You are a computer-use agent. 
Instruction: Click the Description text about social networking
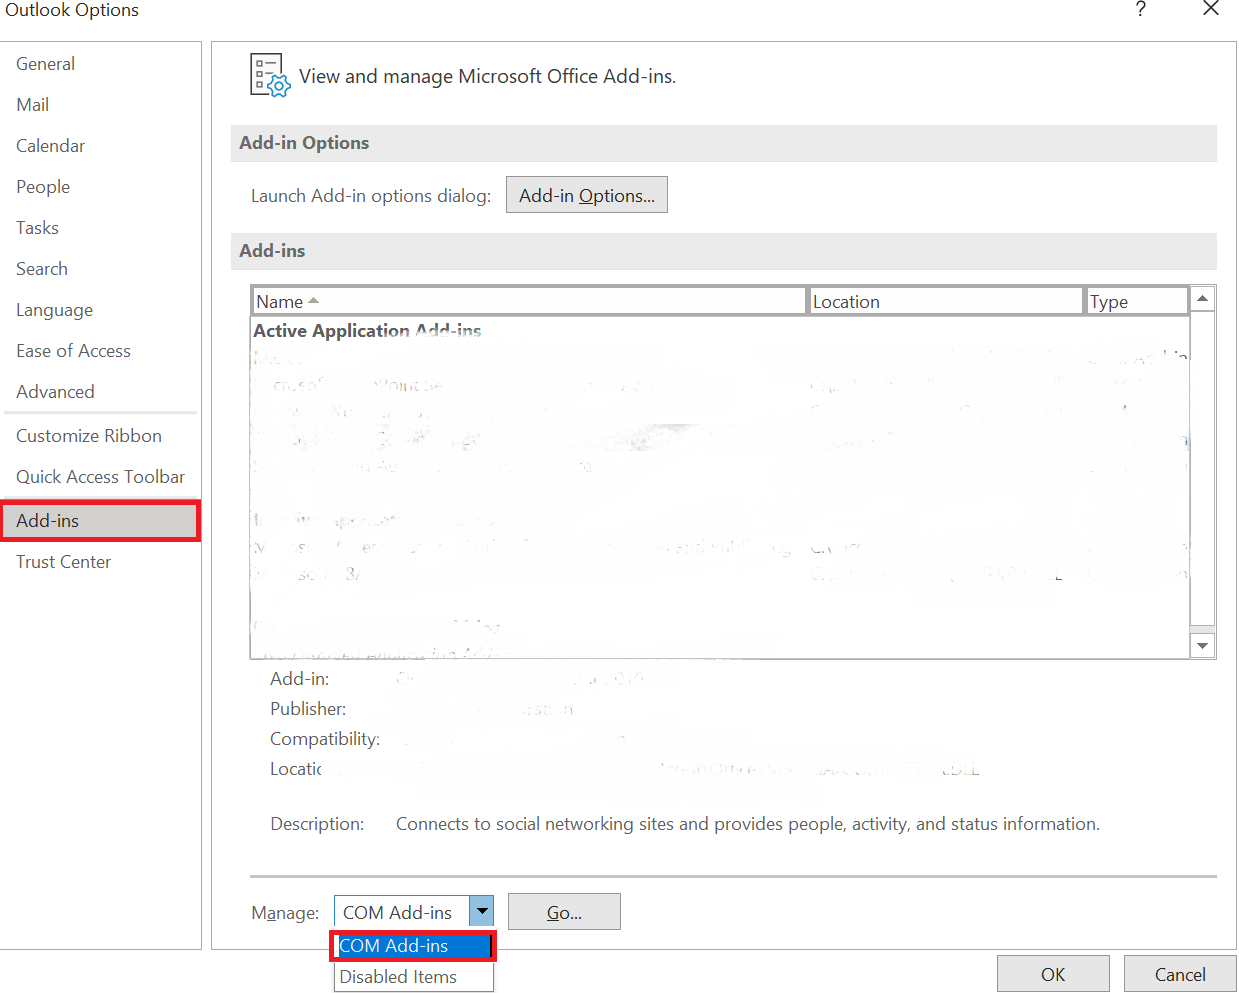[x=748, y=824]
